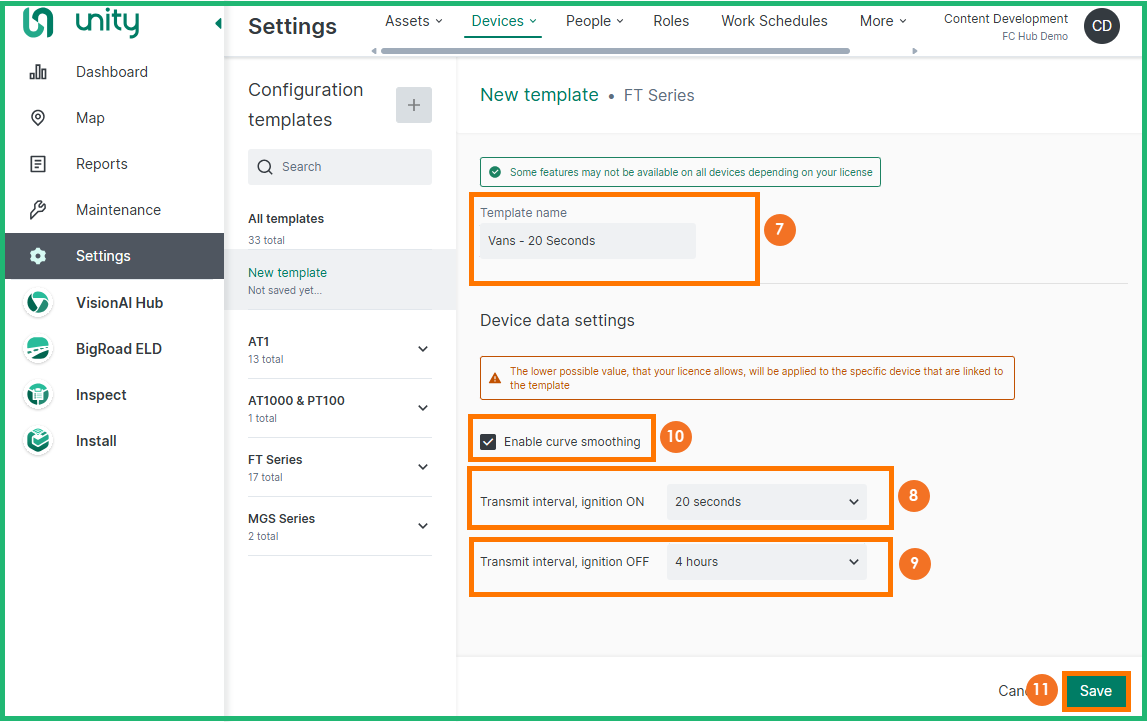Open BigRoad ELD app icon
This screenshot has width=1147, height=722.
[x=38, y=349]
